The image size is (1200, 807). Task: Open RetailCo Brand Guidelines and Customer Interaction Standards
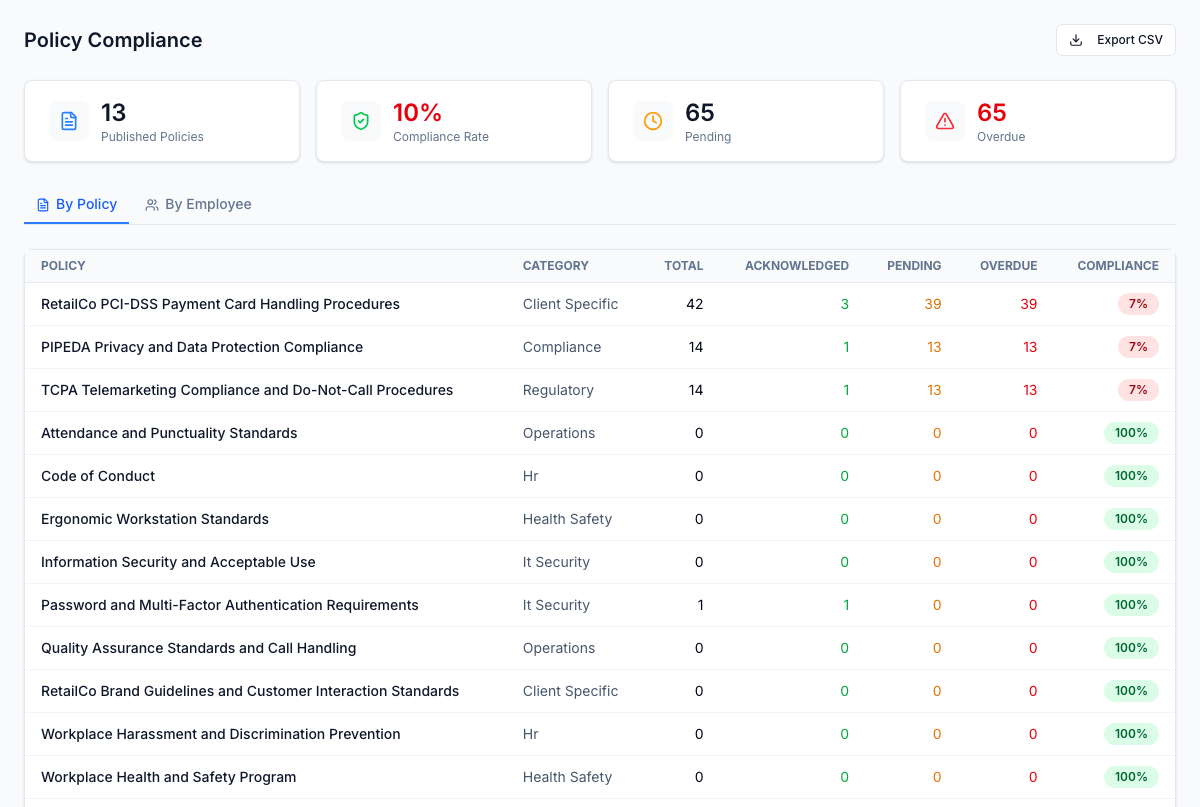point(250,691)
